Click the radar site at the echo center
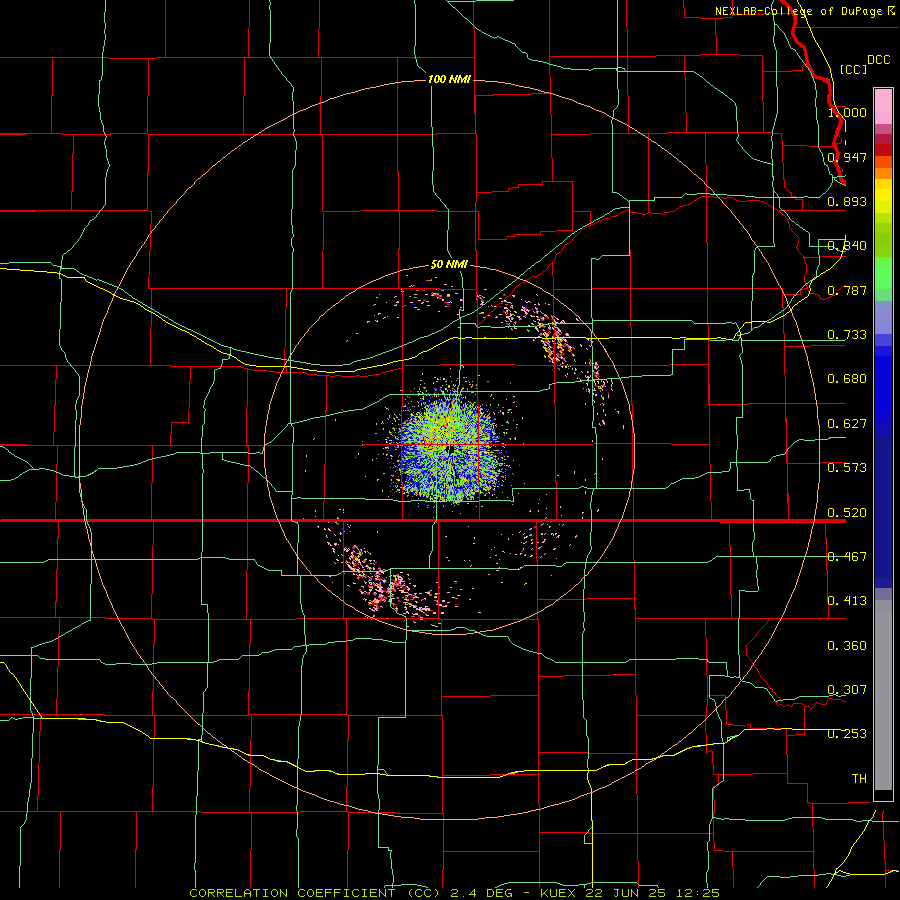900x900 pixels. [451, 448]
